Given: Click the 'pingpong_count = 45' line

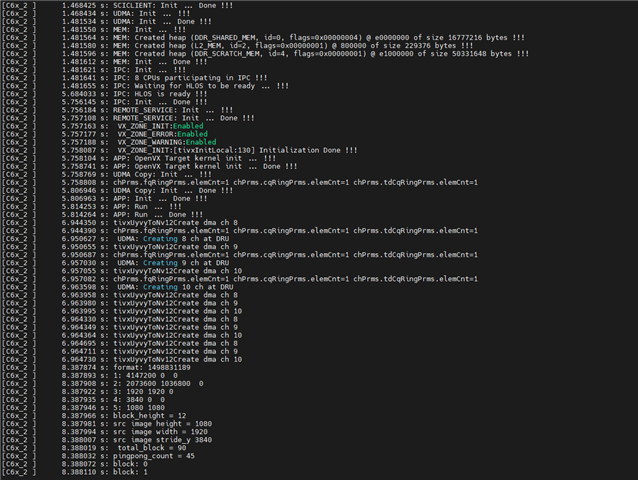Looking at the screenshot, I should [98, 456].
